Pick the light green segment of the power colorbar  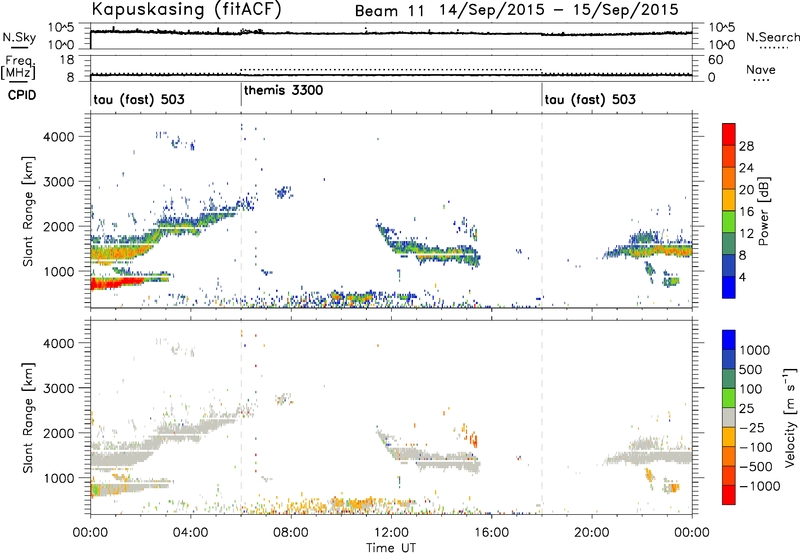click(729, 222)
